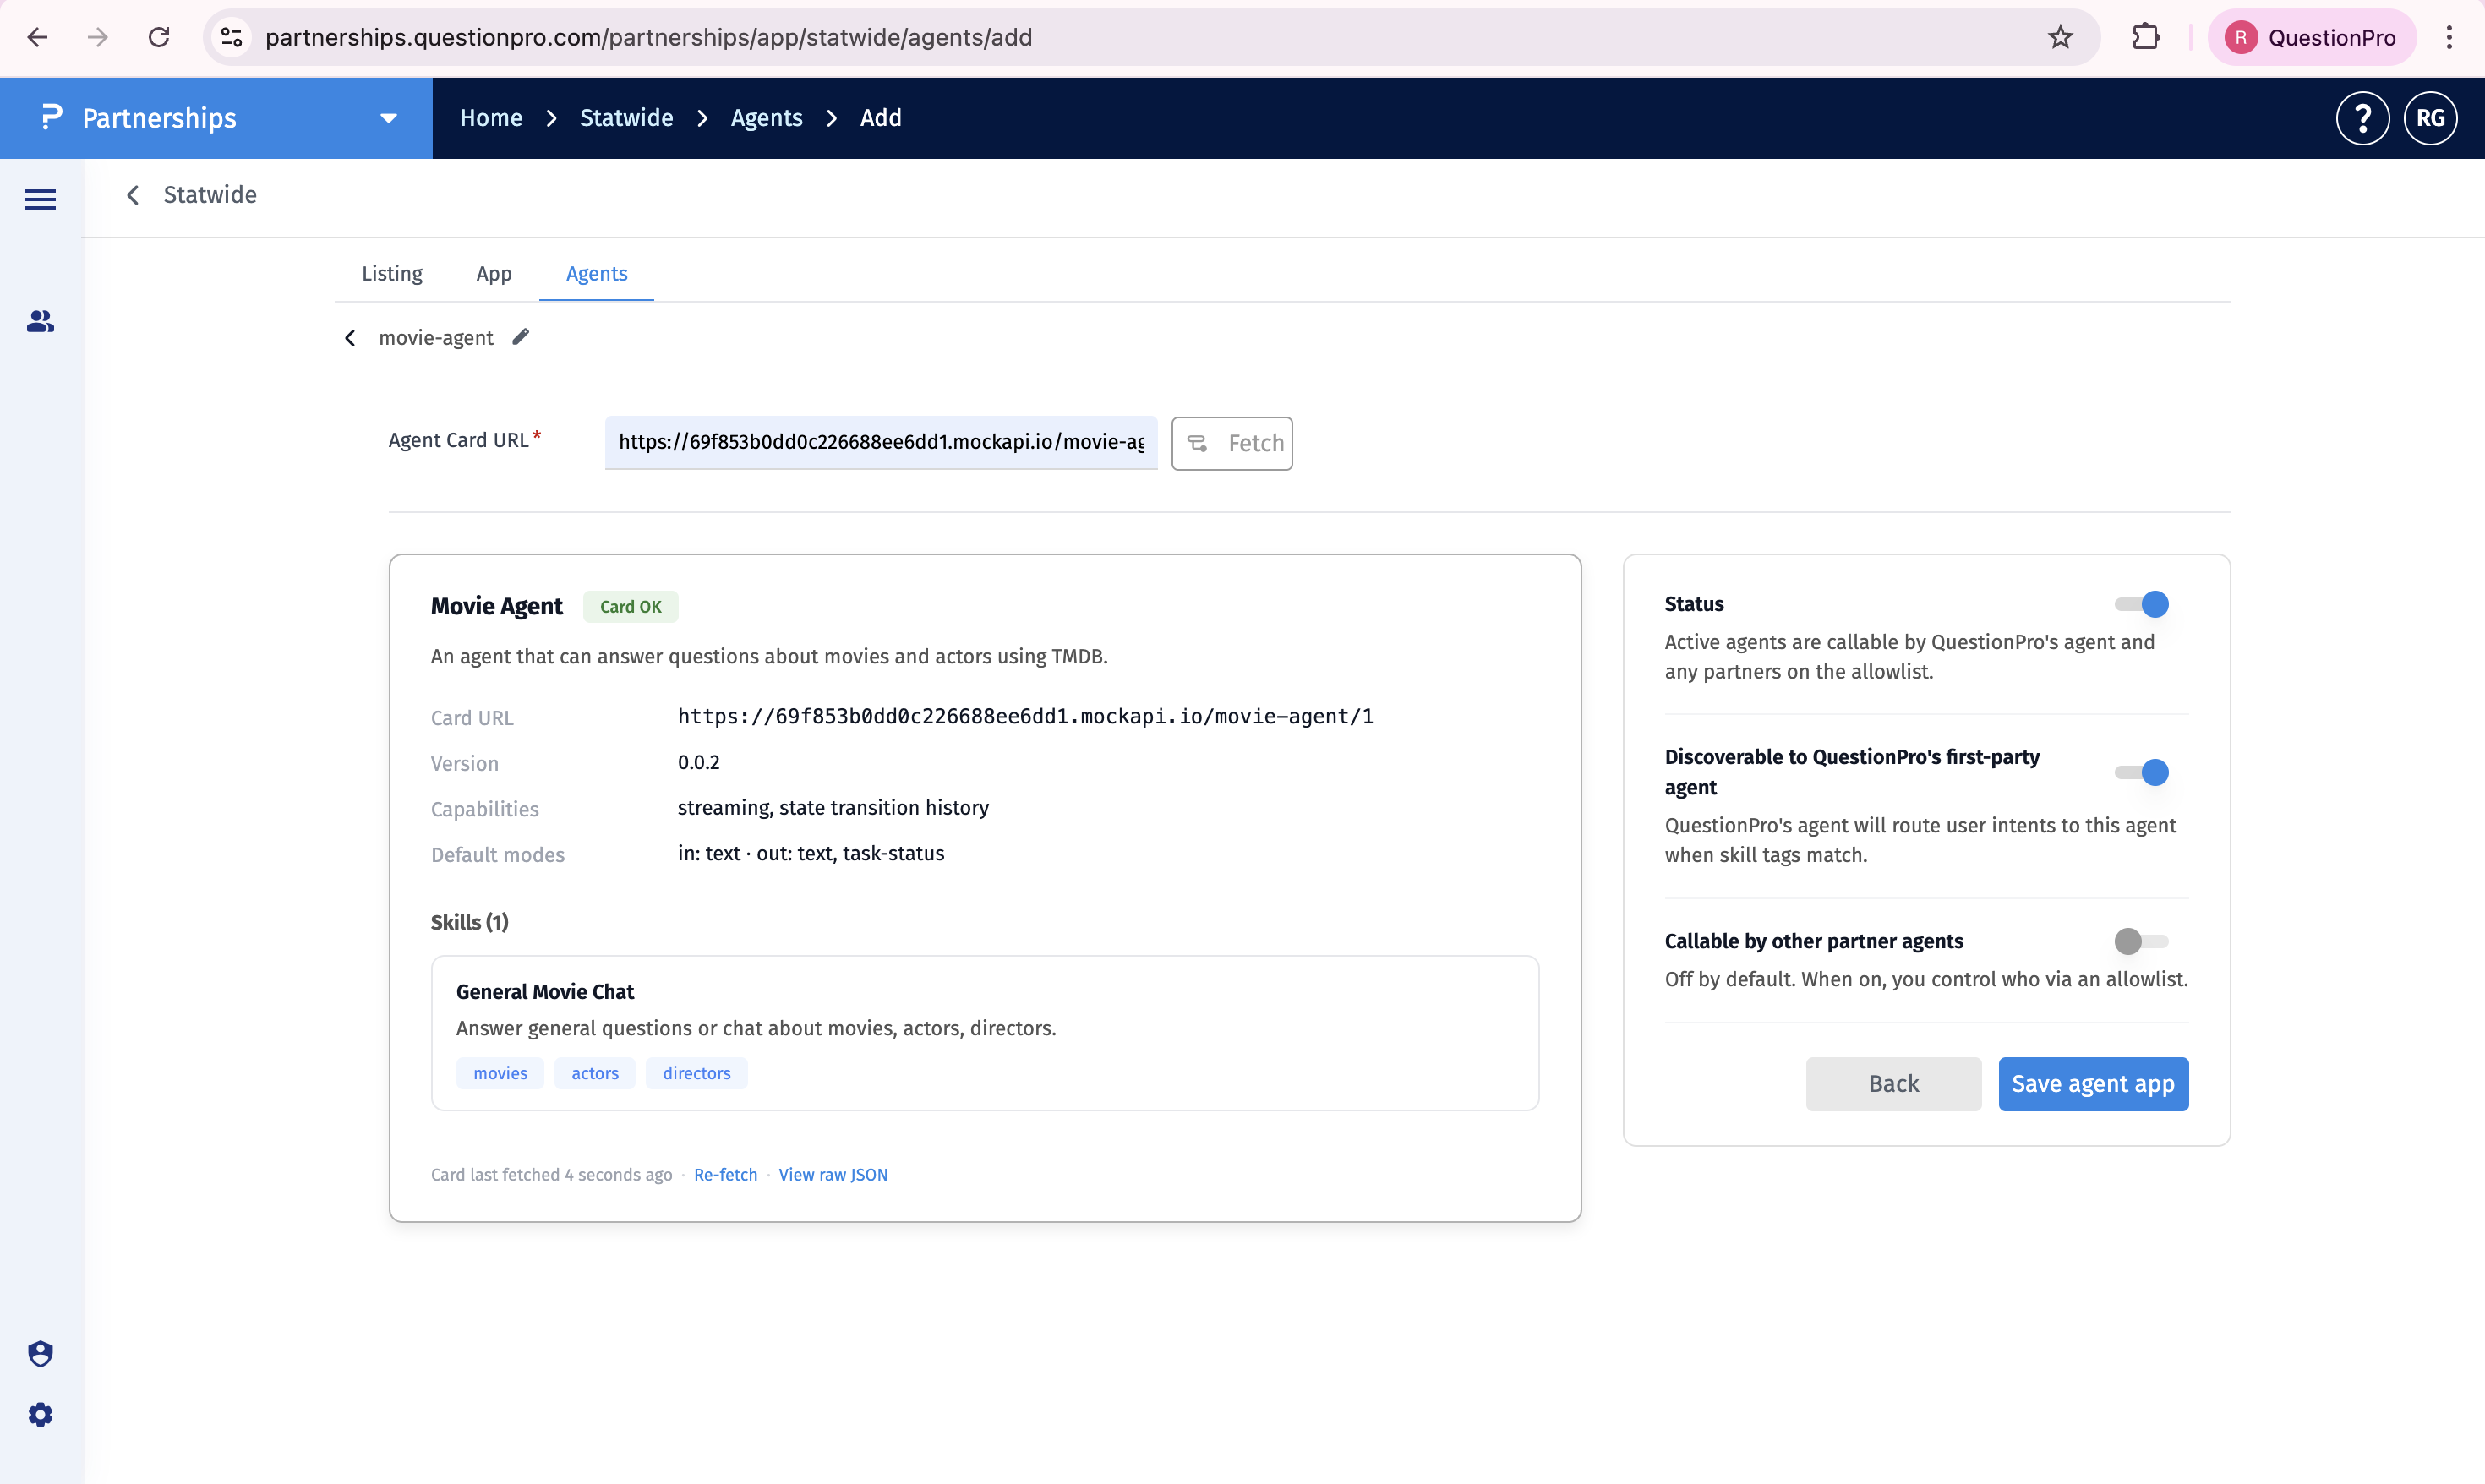Open the settings gear in the sidebar

click(x=40, y=1414)
